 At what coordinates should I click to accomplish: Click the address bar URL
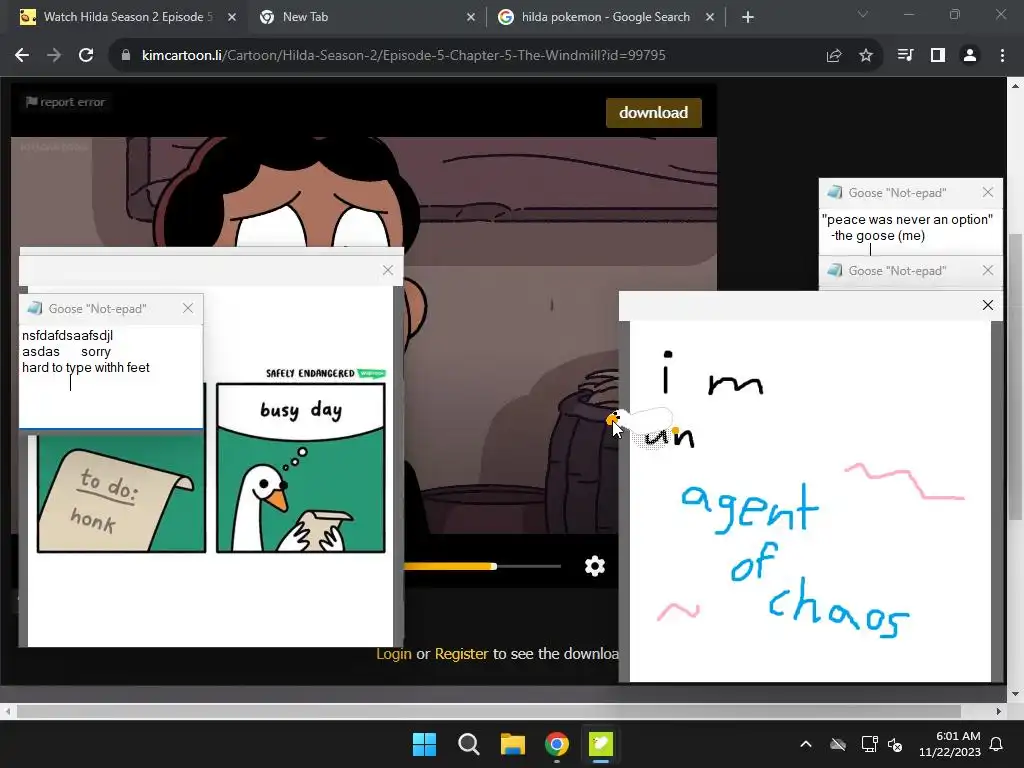[x=404, y=56]
